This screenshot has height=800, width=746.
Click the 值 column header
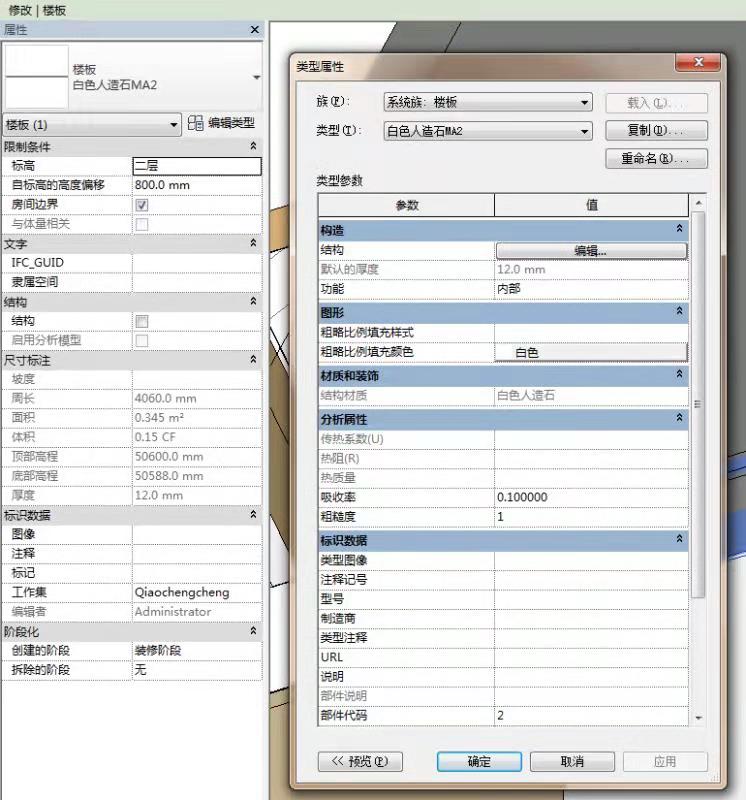tap(591, 205)
